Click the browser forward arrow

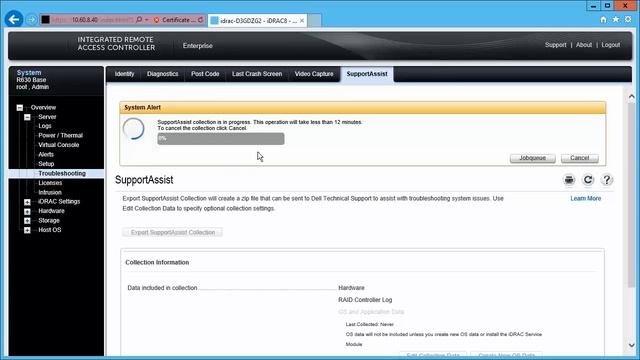31,20
